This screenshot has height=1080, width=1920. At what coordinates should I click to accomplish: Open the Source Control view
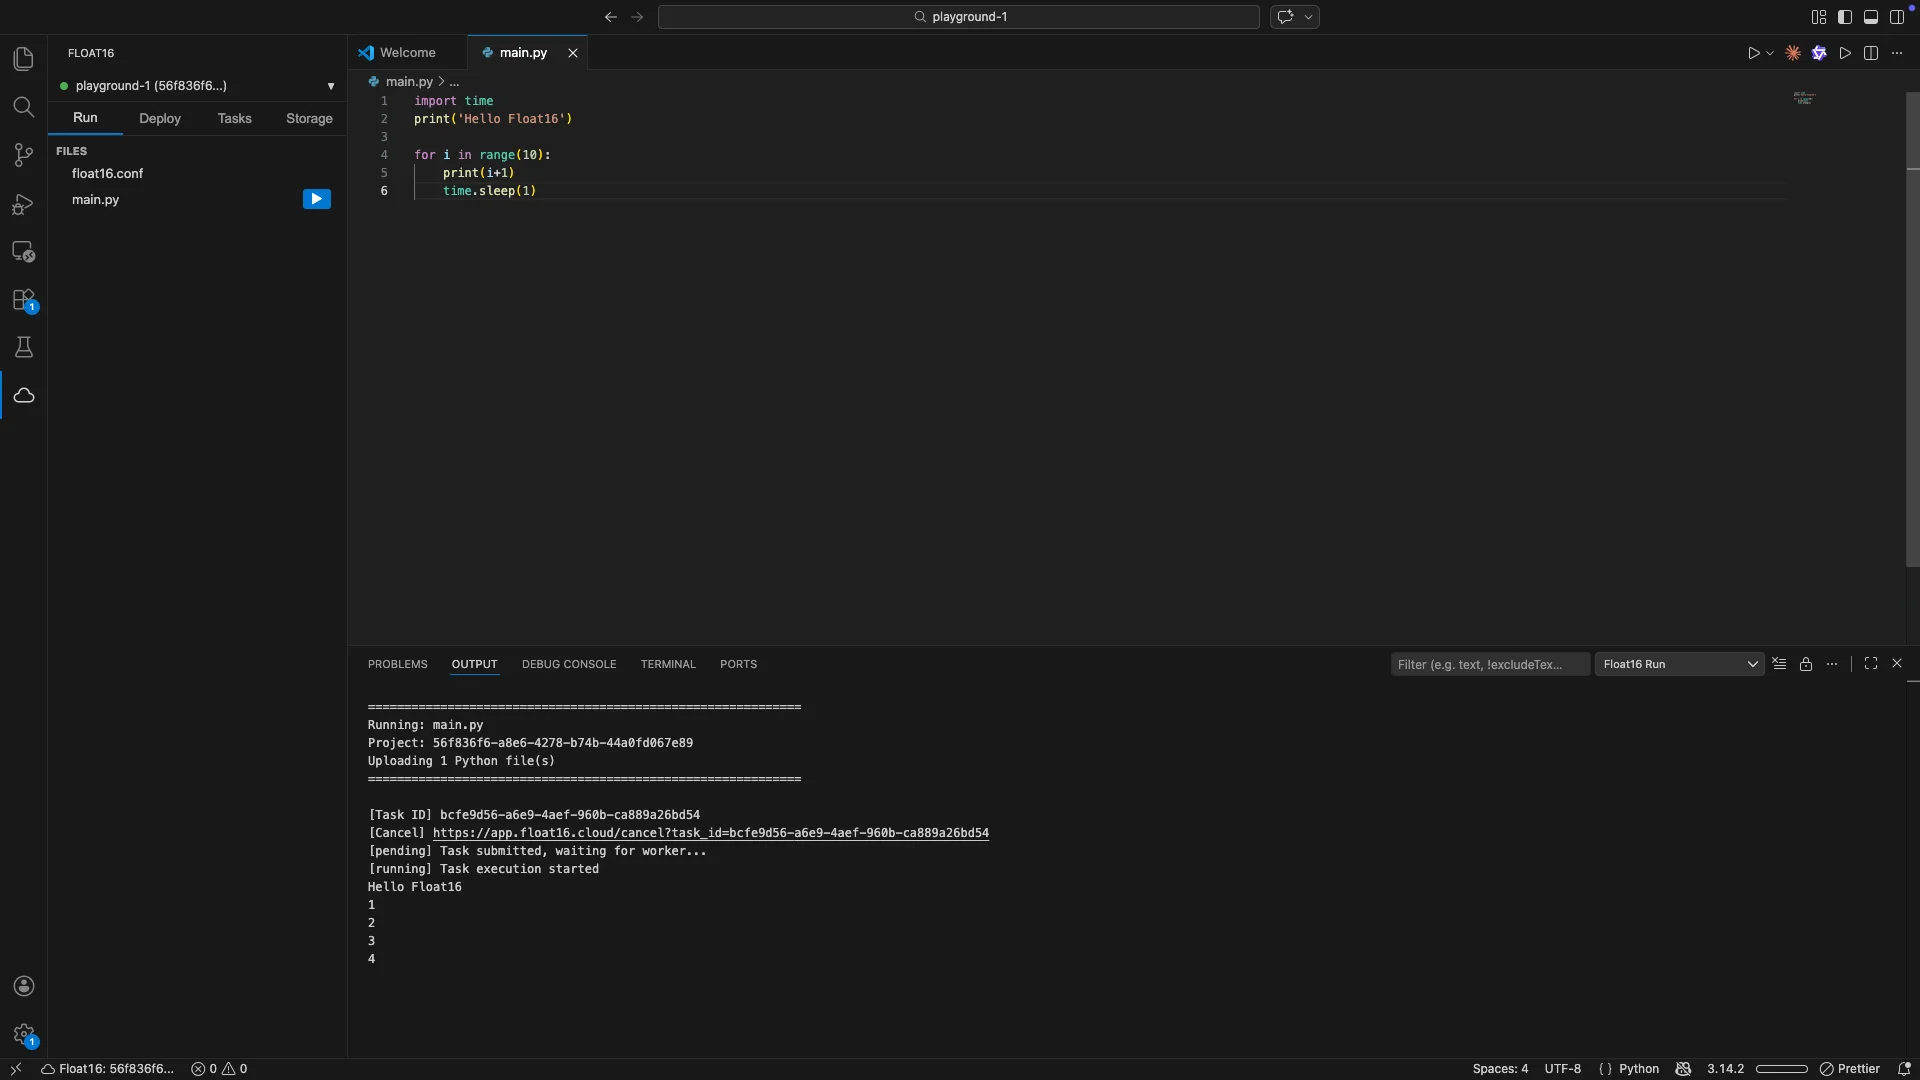click(x=24, y=155)
